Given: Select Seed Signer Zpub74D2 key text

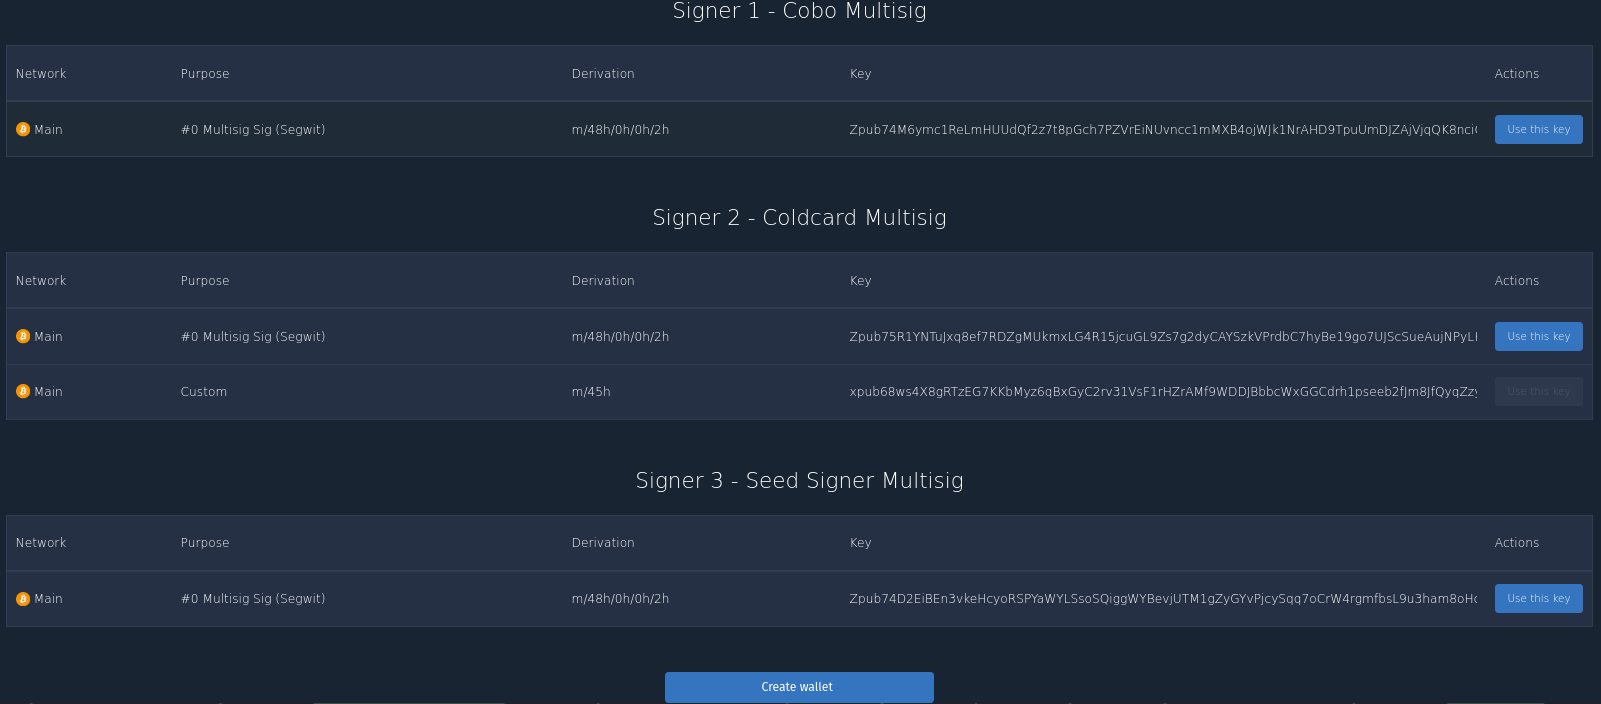Looking at the screenshot, I should pyautogui.click(x=1163, y=598).
